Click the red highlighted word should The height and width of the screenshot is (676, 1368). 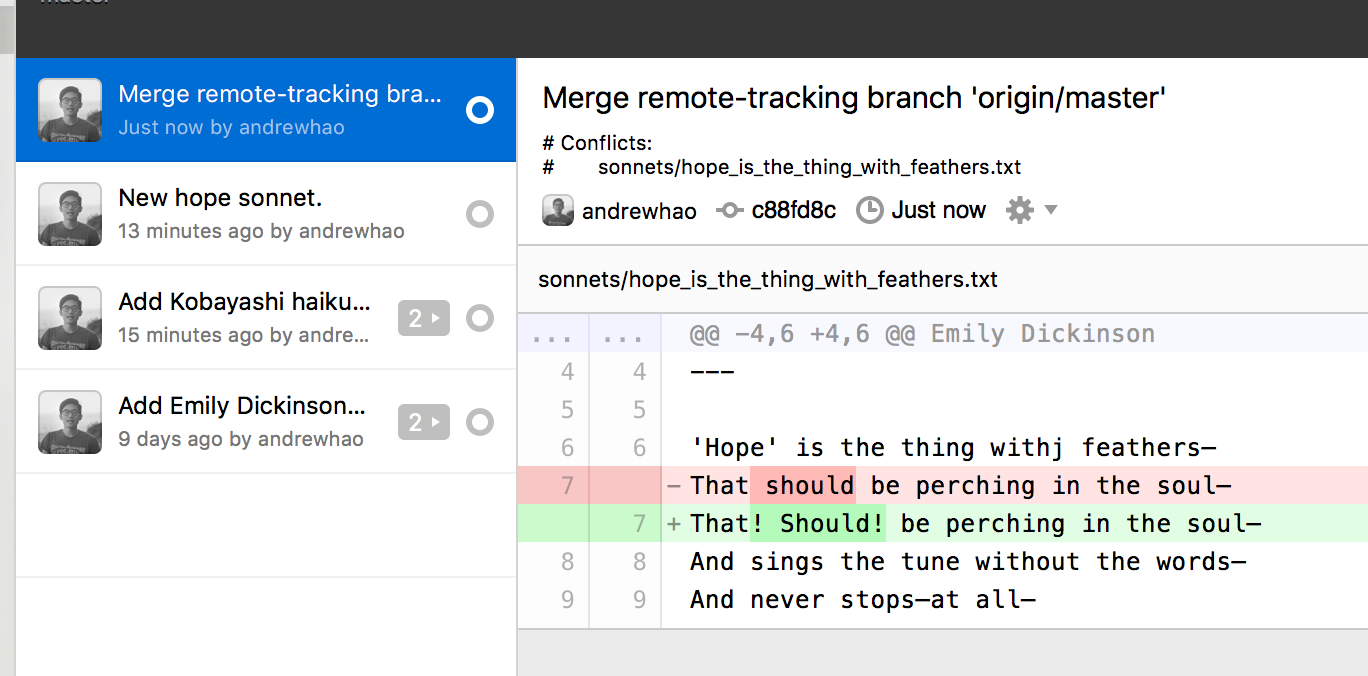810,486
